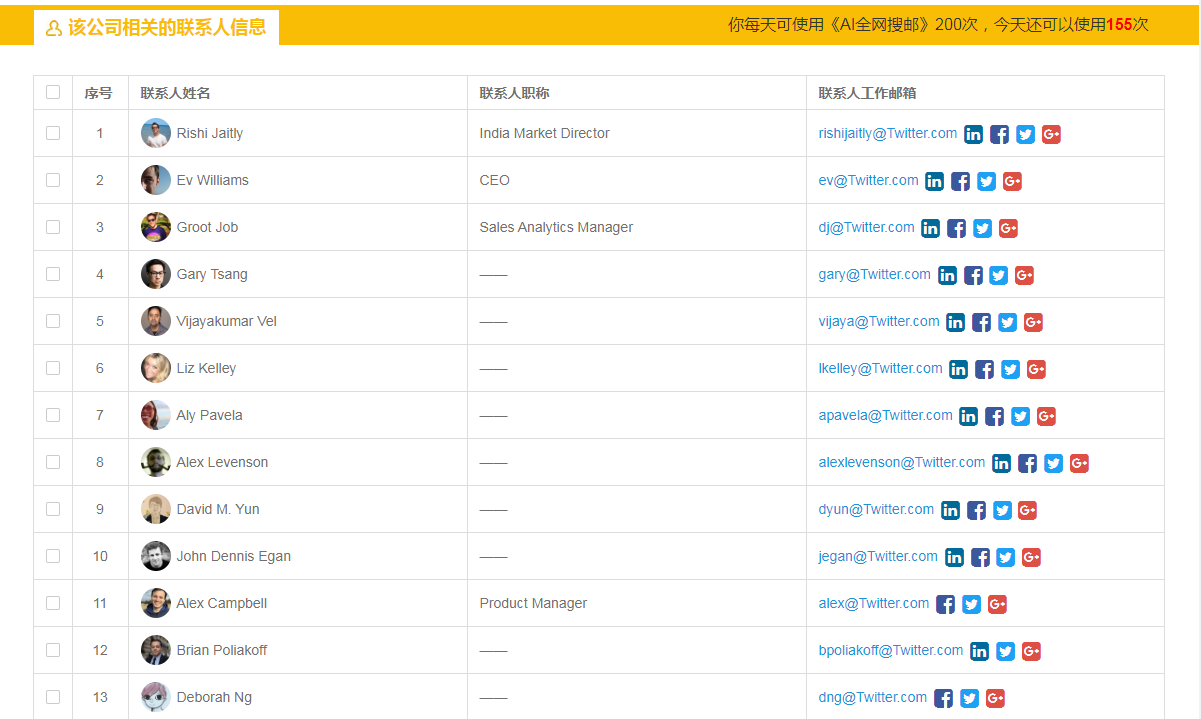Image resolution: width=1201 pixels, height=719 pixels.
Task: Open Rishi Jaitly's Google+ icon
Action: pyautogui.click(x=1051, y=135)
